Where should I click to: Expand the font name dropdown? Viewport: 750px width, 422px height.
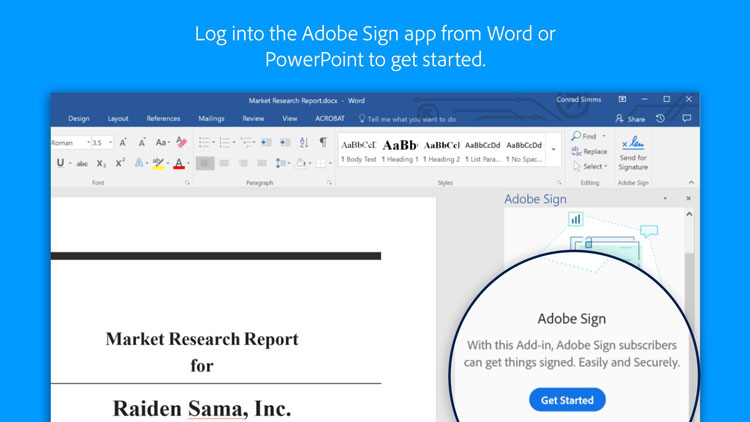pyautogui.click(x=88, y=143)
